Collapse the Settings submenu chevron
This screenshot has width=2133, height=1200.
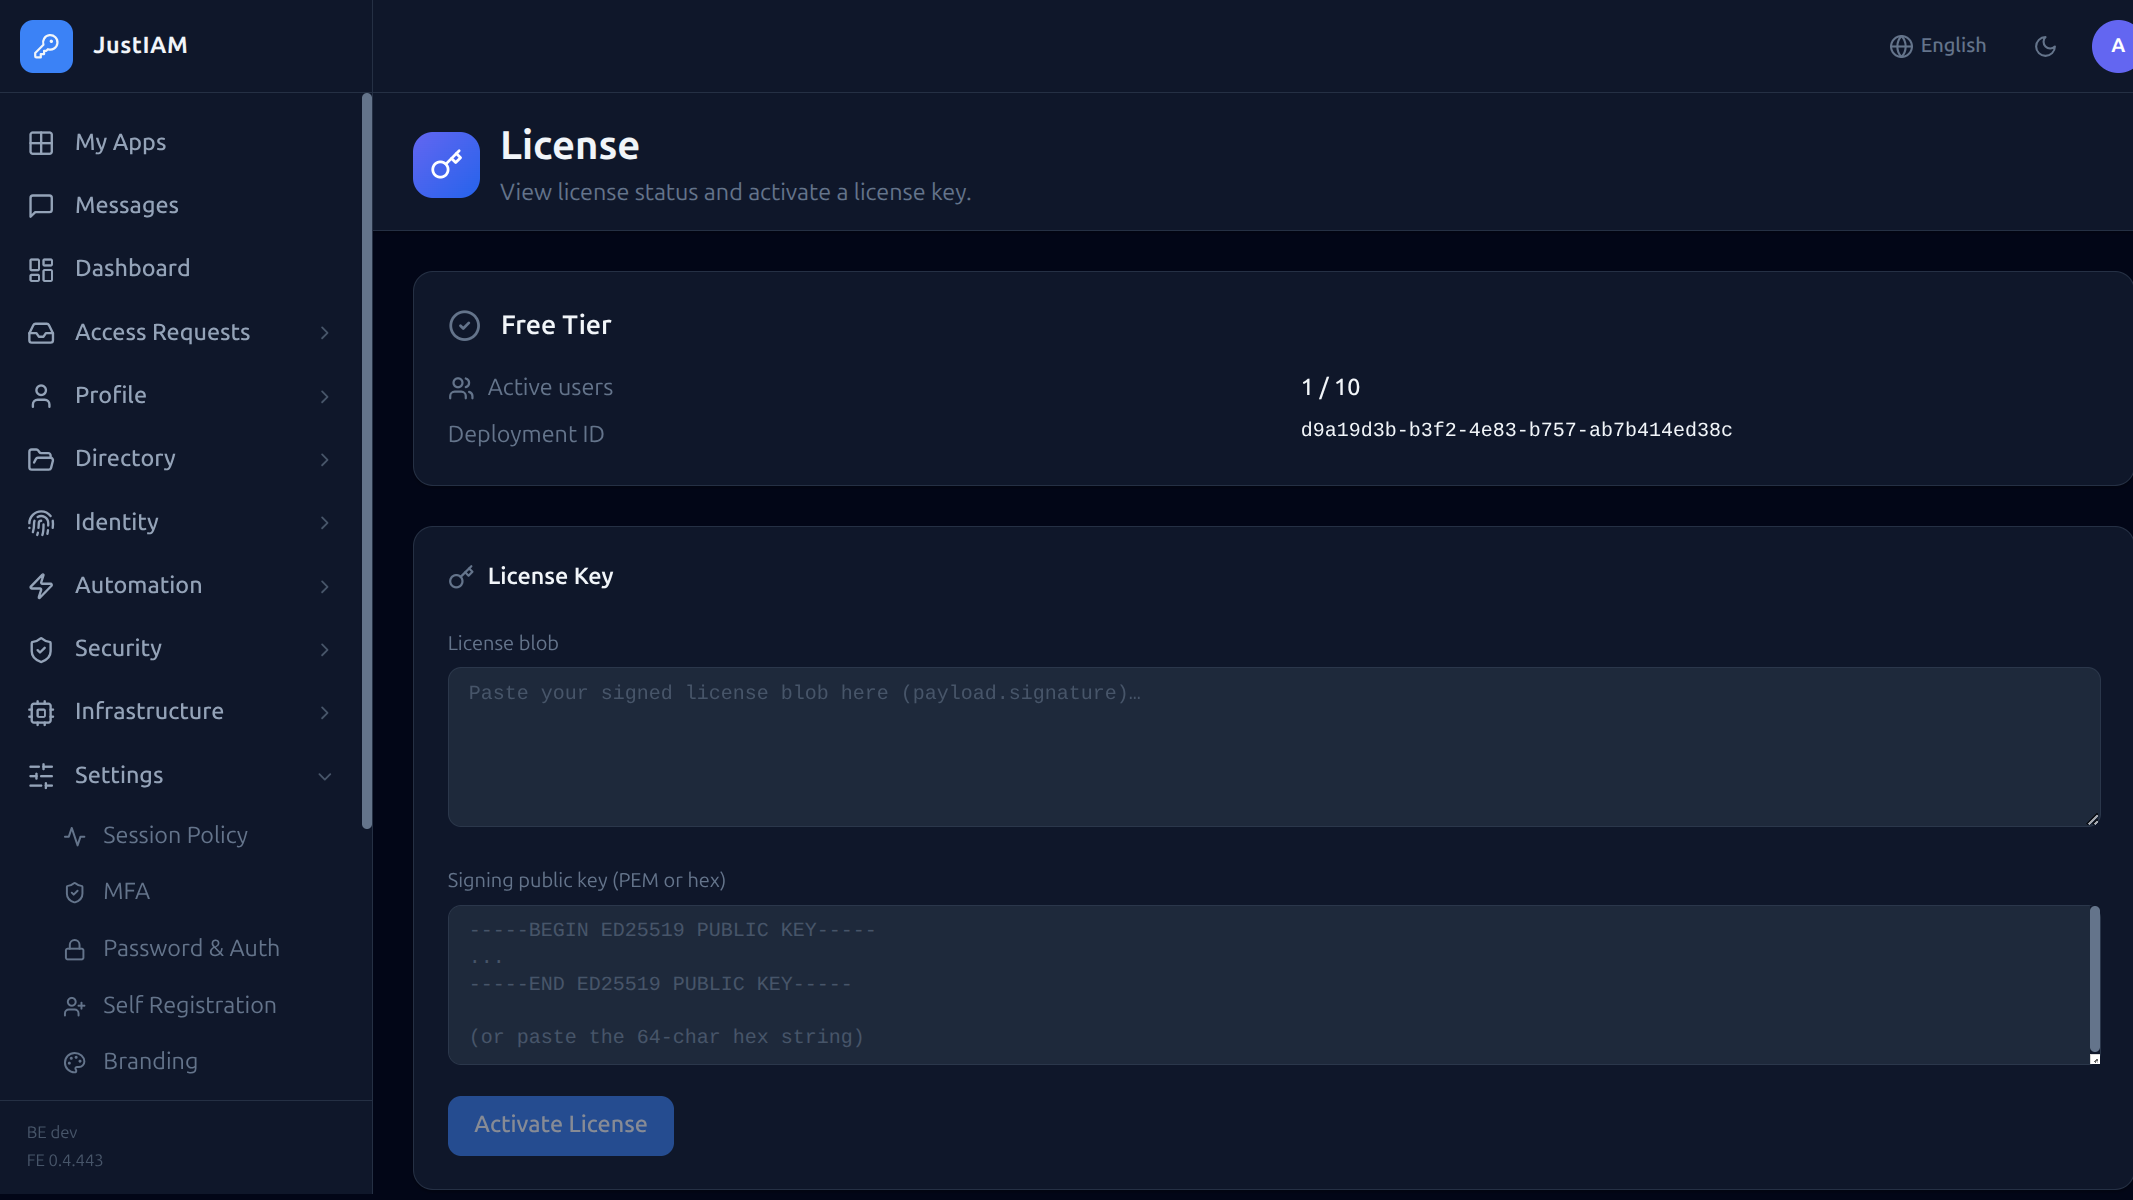(x=324, y=776)
